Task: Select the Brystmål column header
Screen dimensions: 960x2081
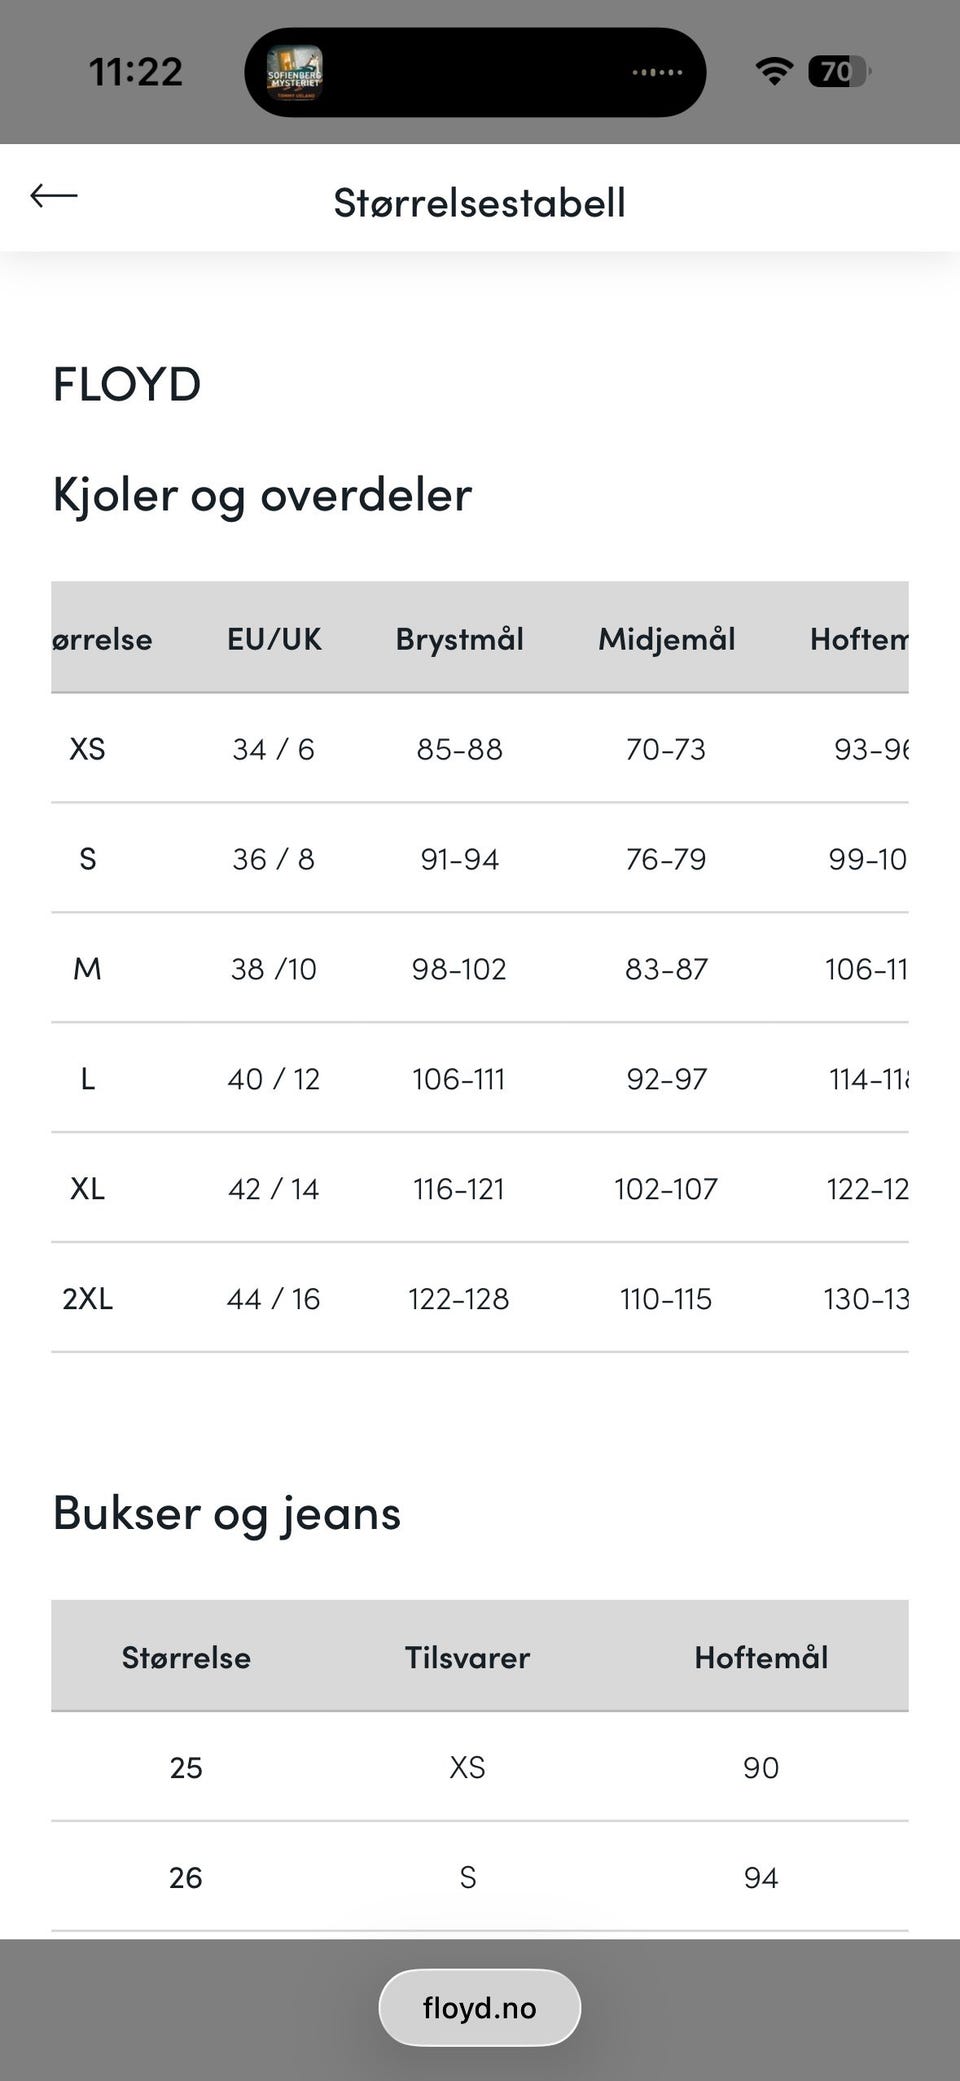Action: 460,639
